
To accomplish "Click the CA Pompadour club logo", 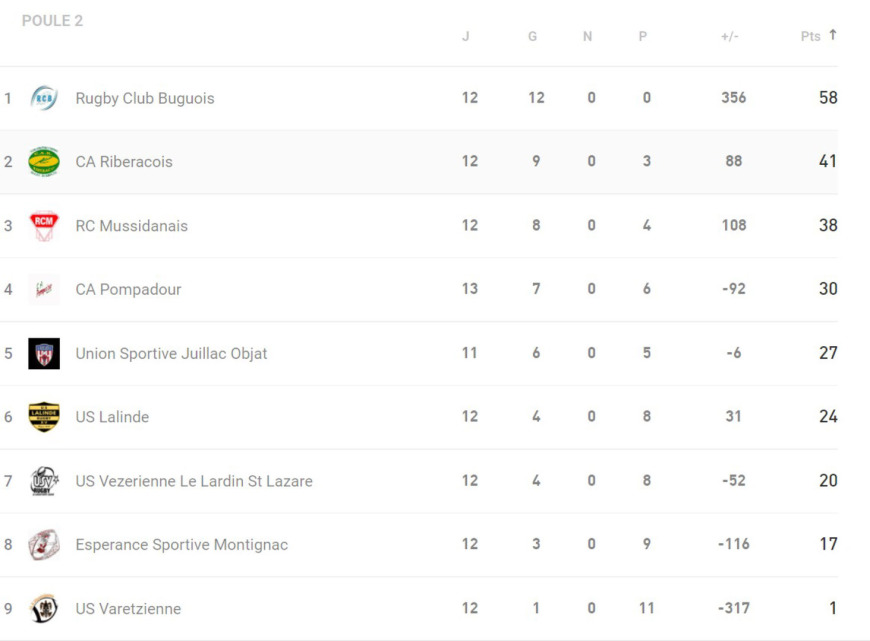I will (44, 289).
